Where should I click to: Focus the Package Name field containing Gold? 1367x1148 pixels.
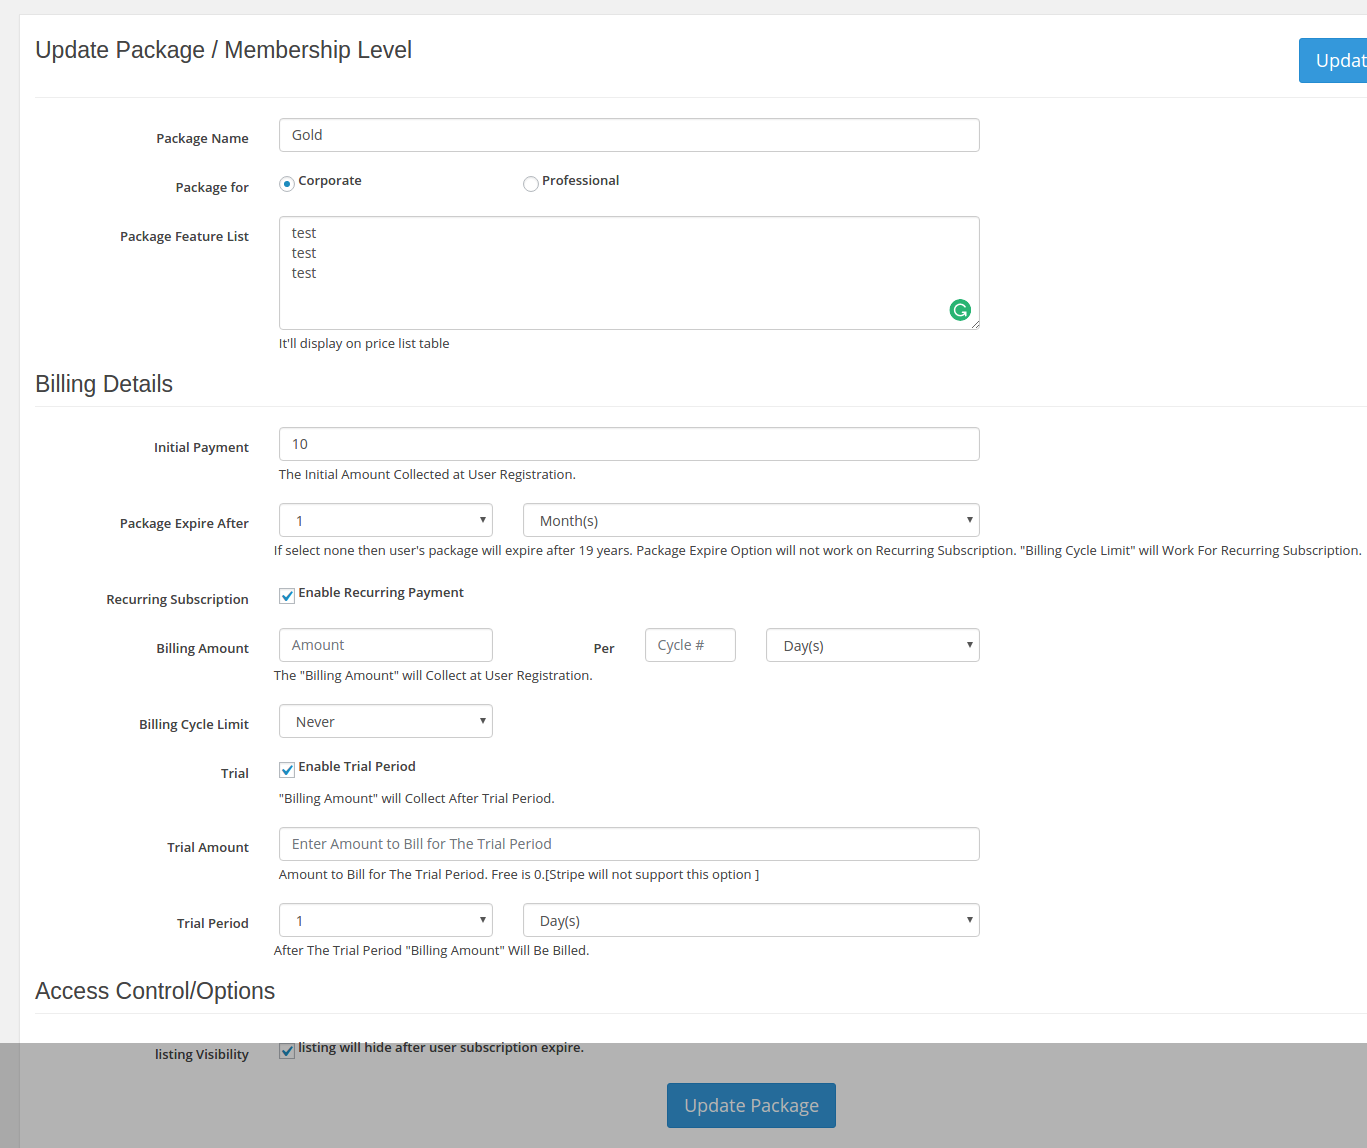pyautogui.click(x=629, y=135)
